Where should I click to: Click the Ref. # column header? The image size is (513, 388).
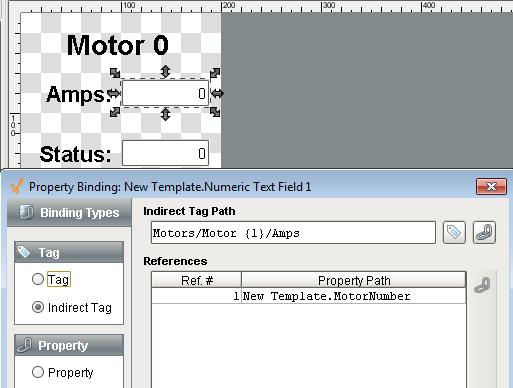coord(197,280)
